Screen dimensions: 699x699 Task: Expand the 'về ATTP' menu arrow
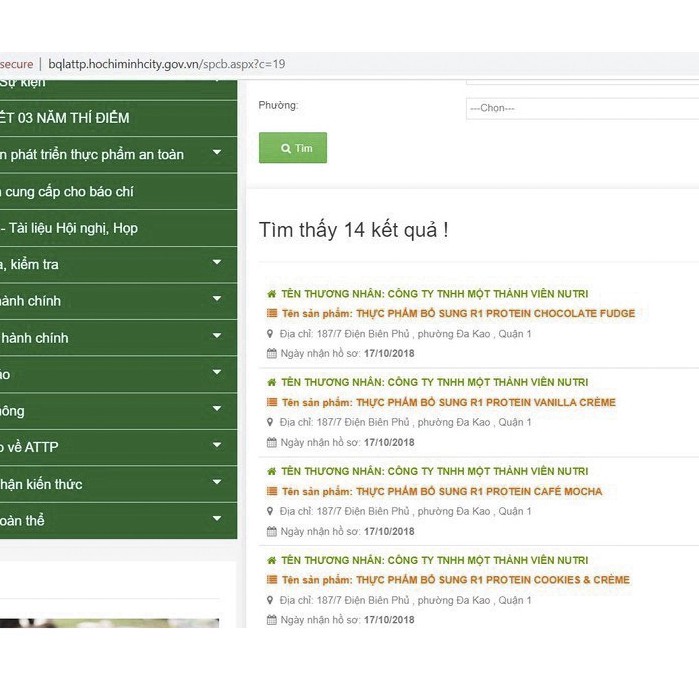[x=217, y=445]
